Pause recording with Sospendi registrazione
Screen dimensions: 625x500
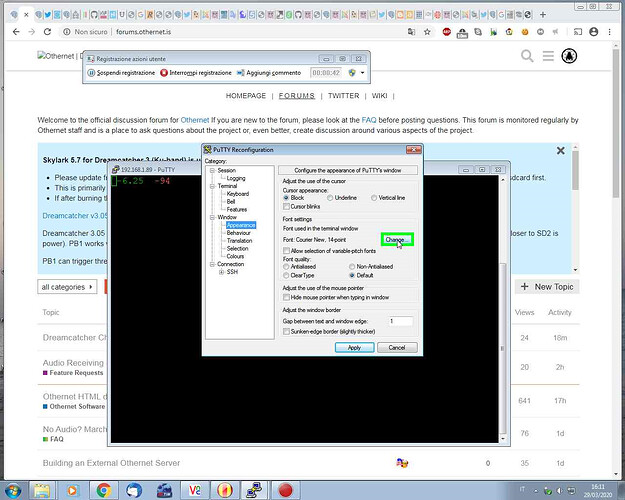click(x=121, y=73)
